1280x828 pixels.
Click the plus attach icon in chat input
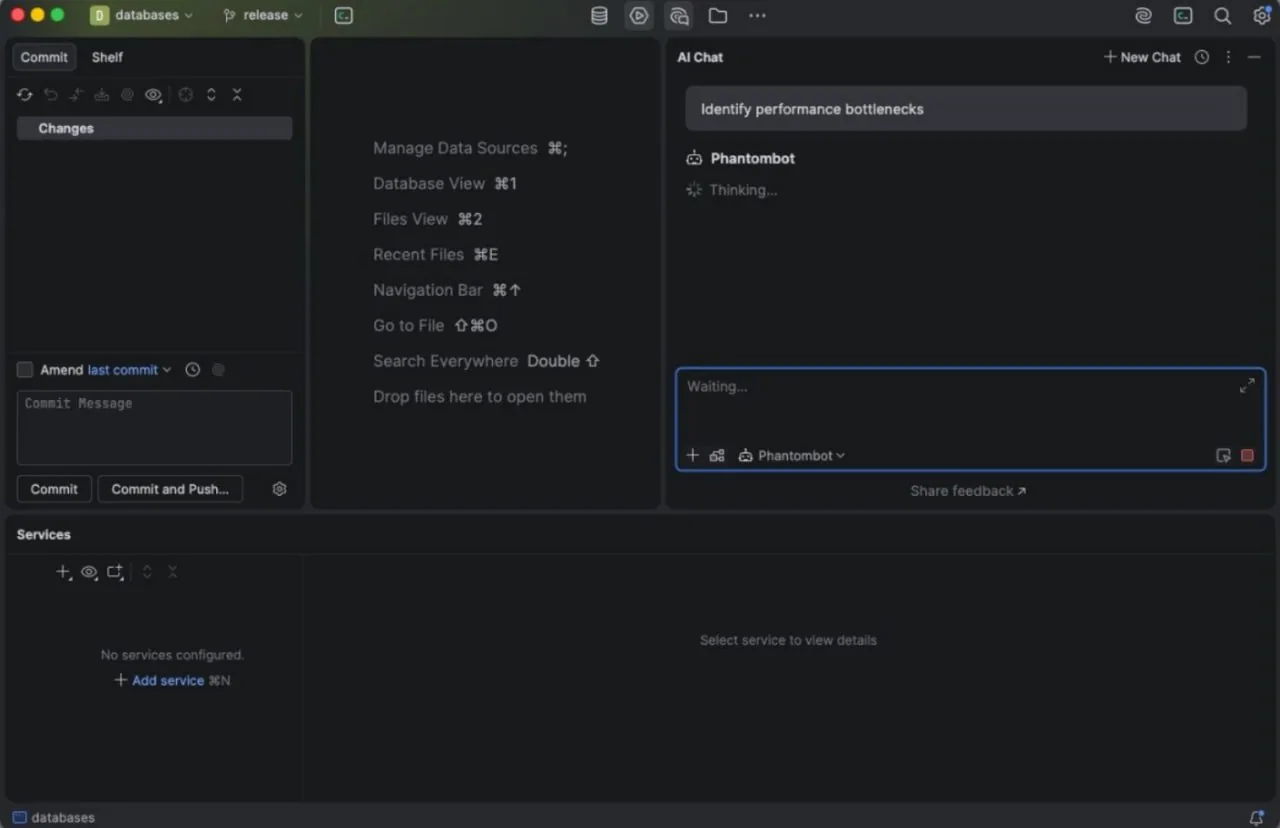pyautogui.click(x=692, y=455)
